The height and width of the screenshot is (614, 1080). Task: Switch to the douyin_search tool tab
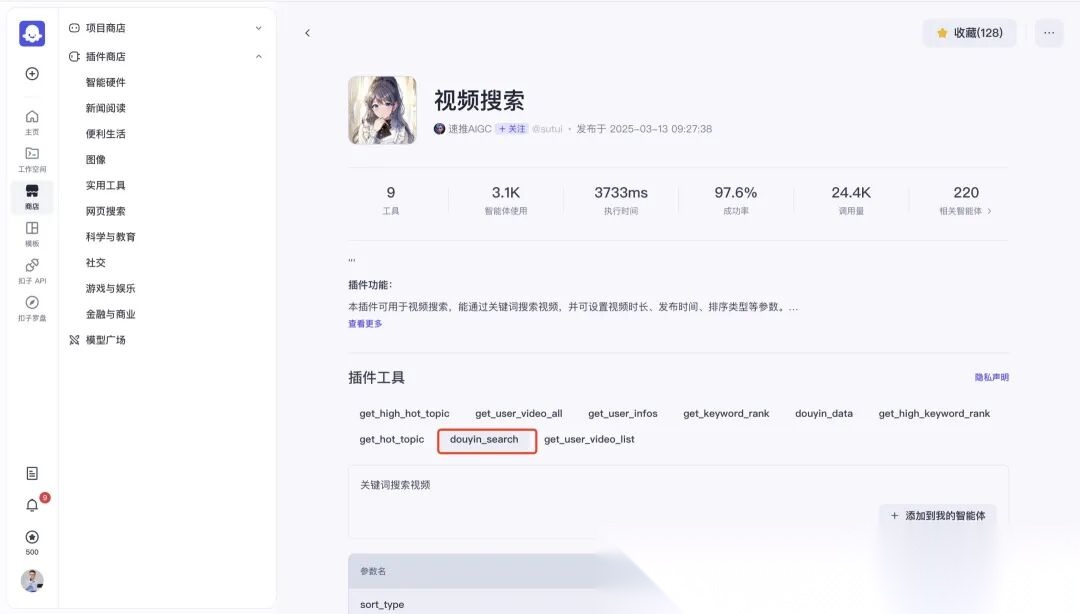click(487, 441)
